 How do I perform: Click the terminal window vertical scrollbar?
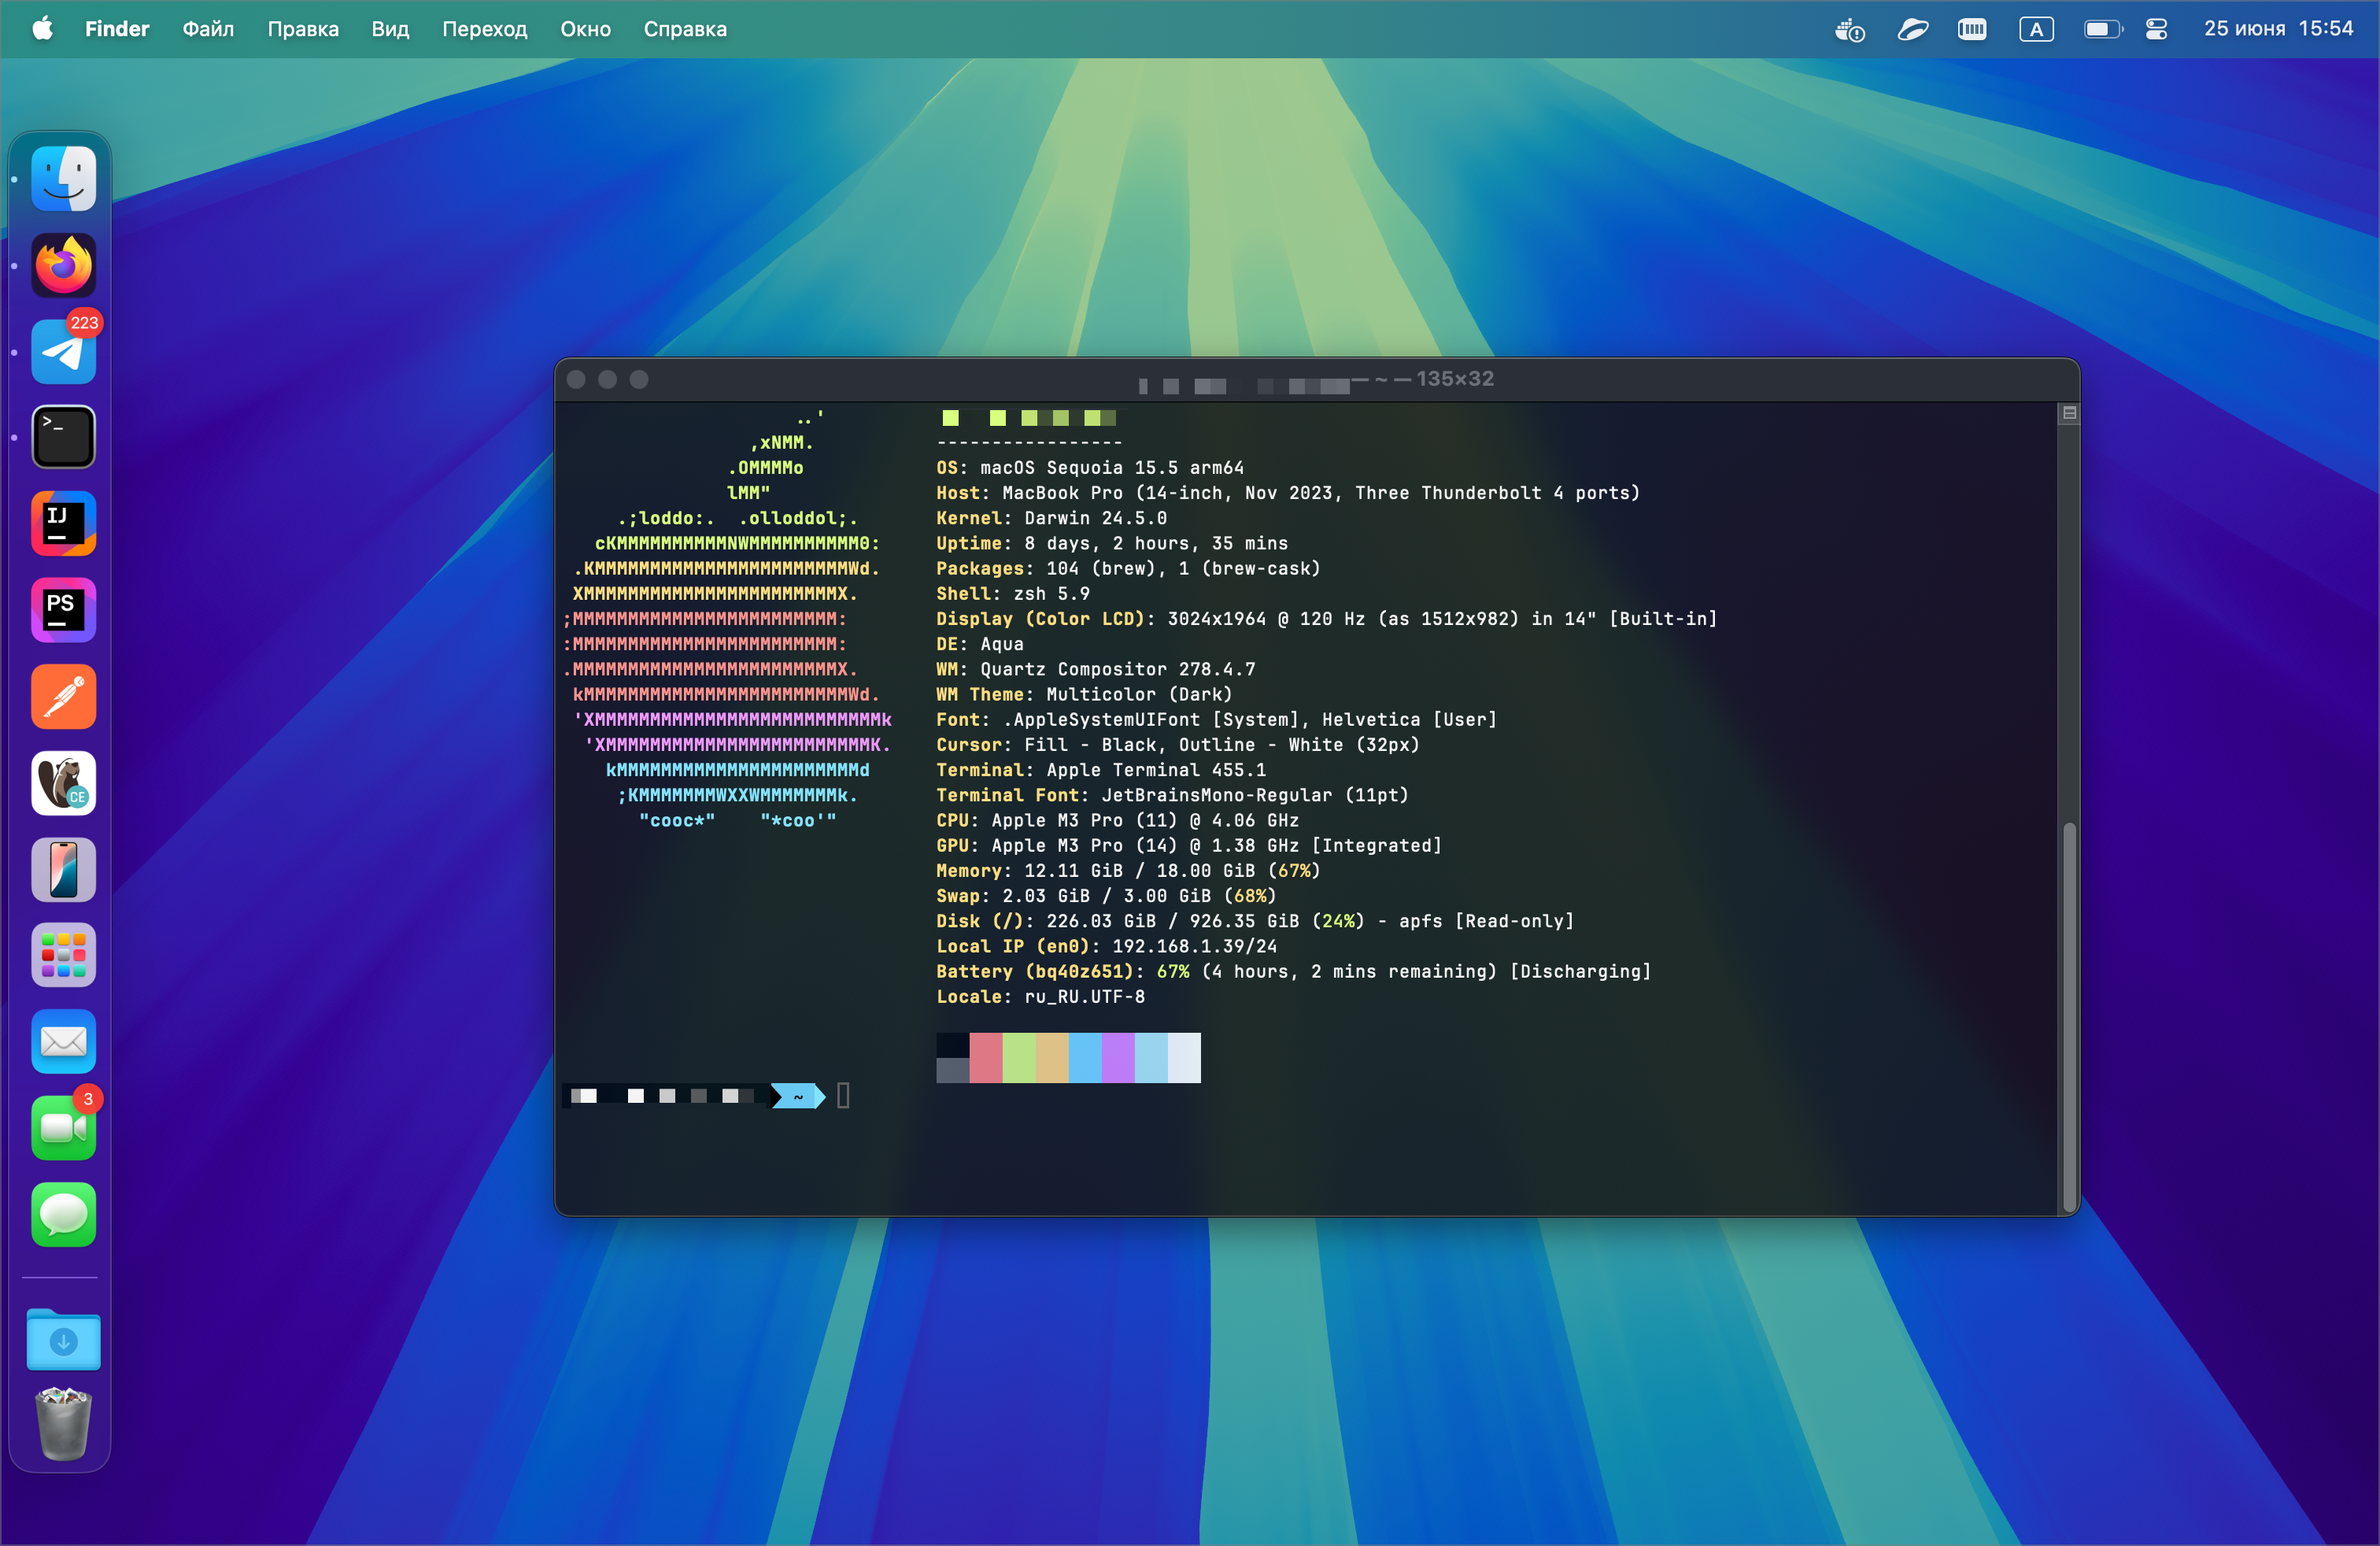(2069, 1010)
